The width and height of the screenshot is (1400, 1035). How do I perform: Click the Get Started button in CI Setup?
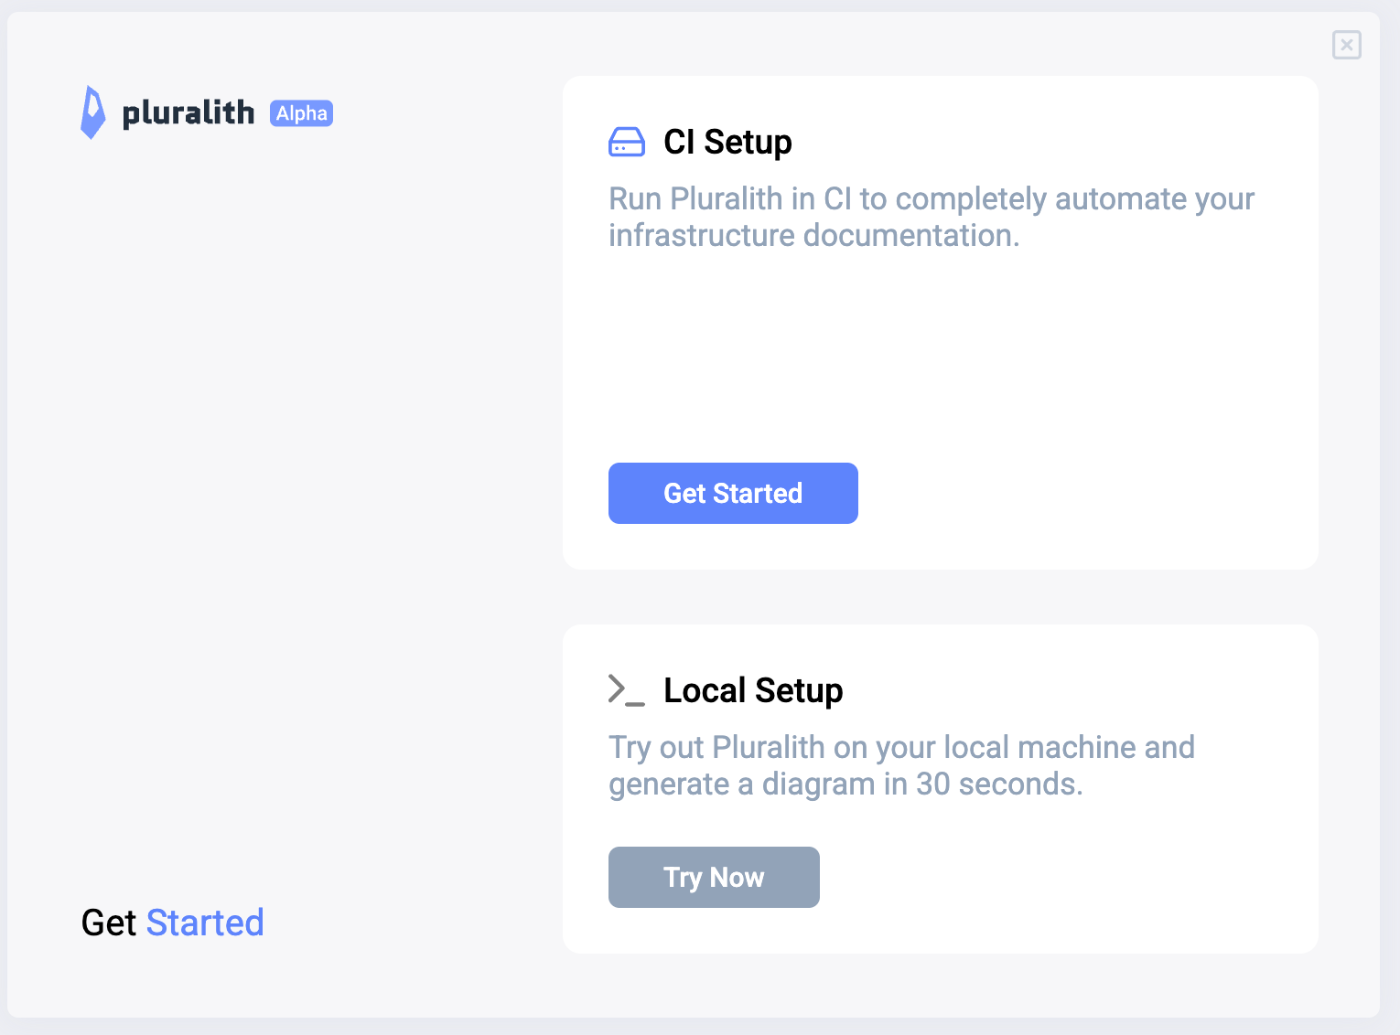(x=733, y=493)
